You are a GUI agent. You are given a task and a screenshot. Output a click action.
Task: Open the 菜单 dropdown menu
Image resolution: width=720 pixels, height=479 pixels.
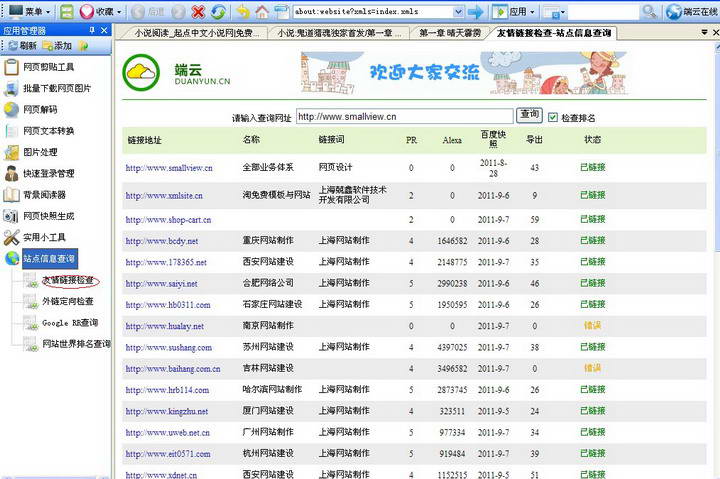tap(28, 12)
